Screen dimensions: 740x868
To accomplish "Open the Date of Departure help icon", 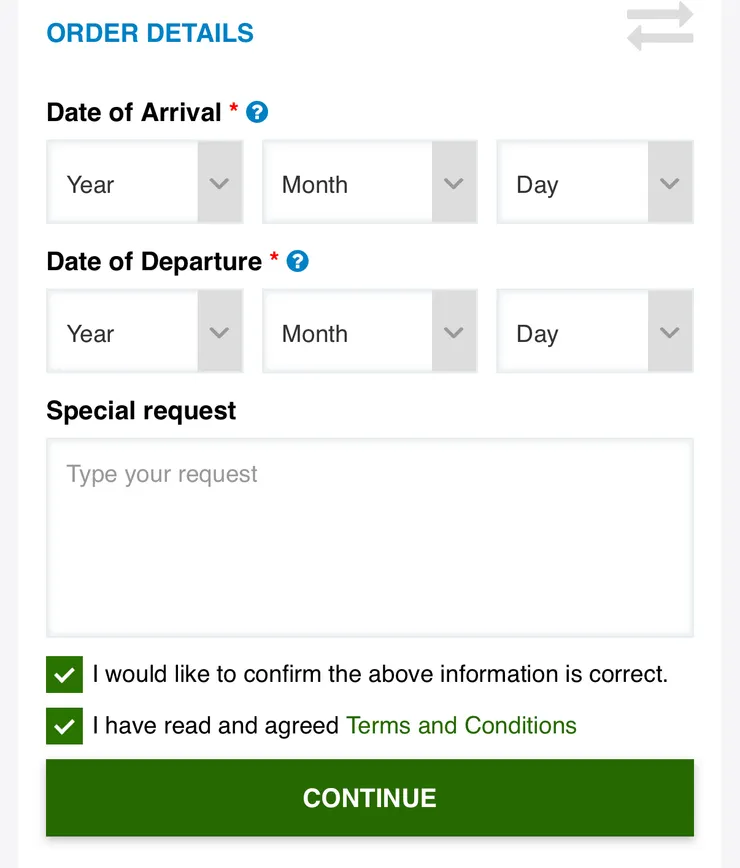I will (297, 261).
